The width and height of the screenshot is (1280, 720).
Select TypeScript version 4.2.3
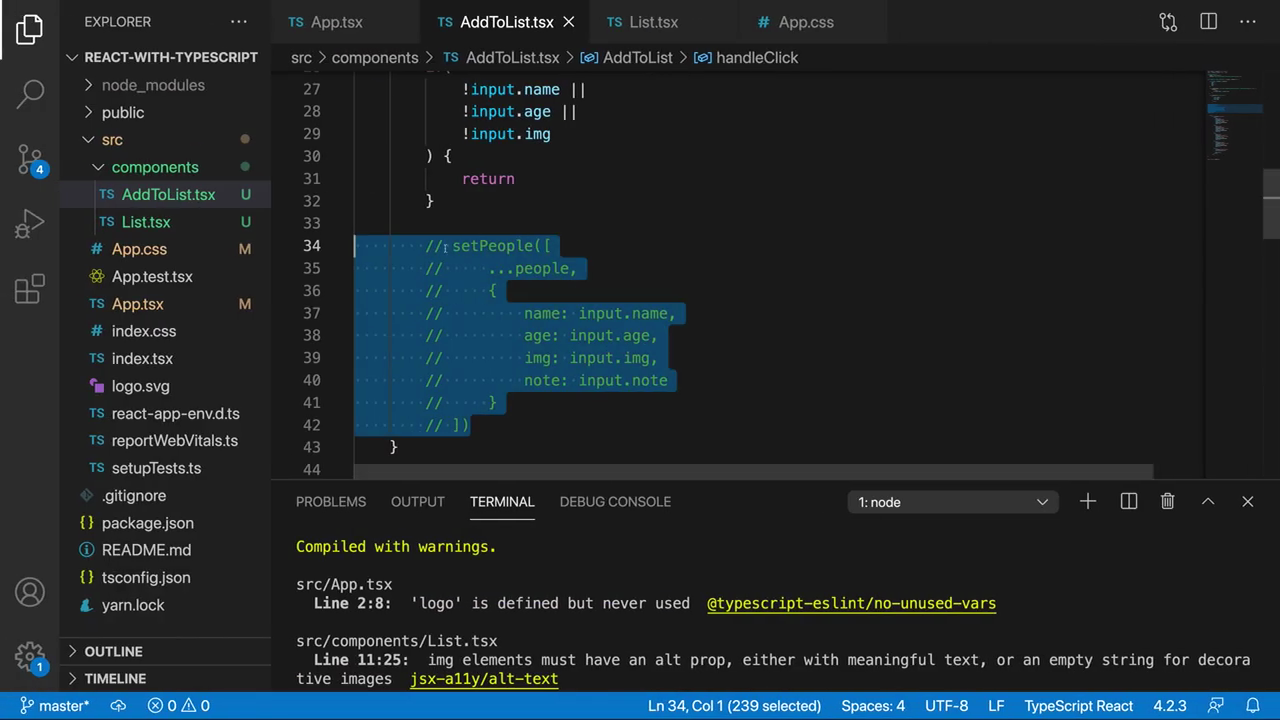pos(1170,706)
